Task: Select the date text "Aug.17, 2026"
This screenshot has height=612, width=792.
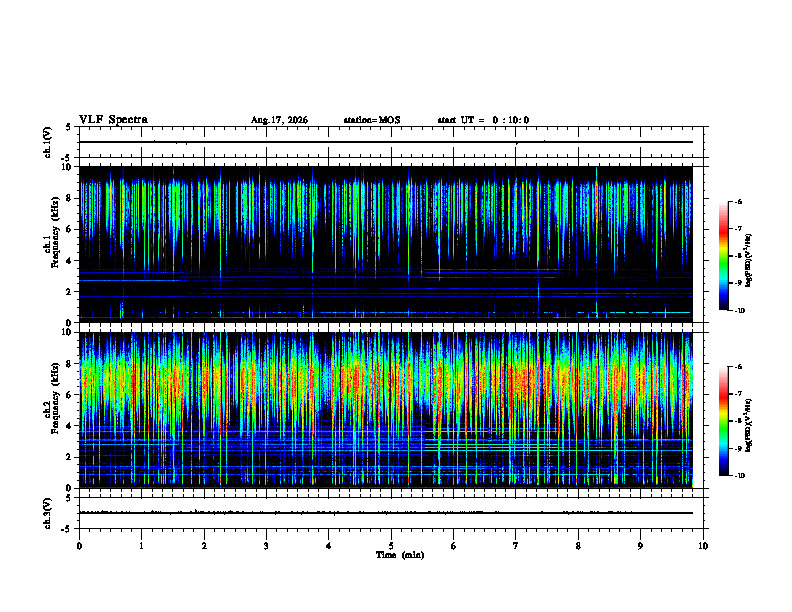Action: (x=279, y=120)
